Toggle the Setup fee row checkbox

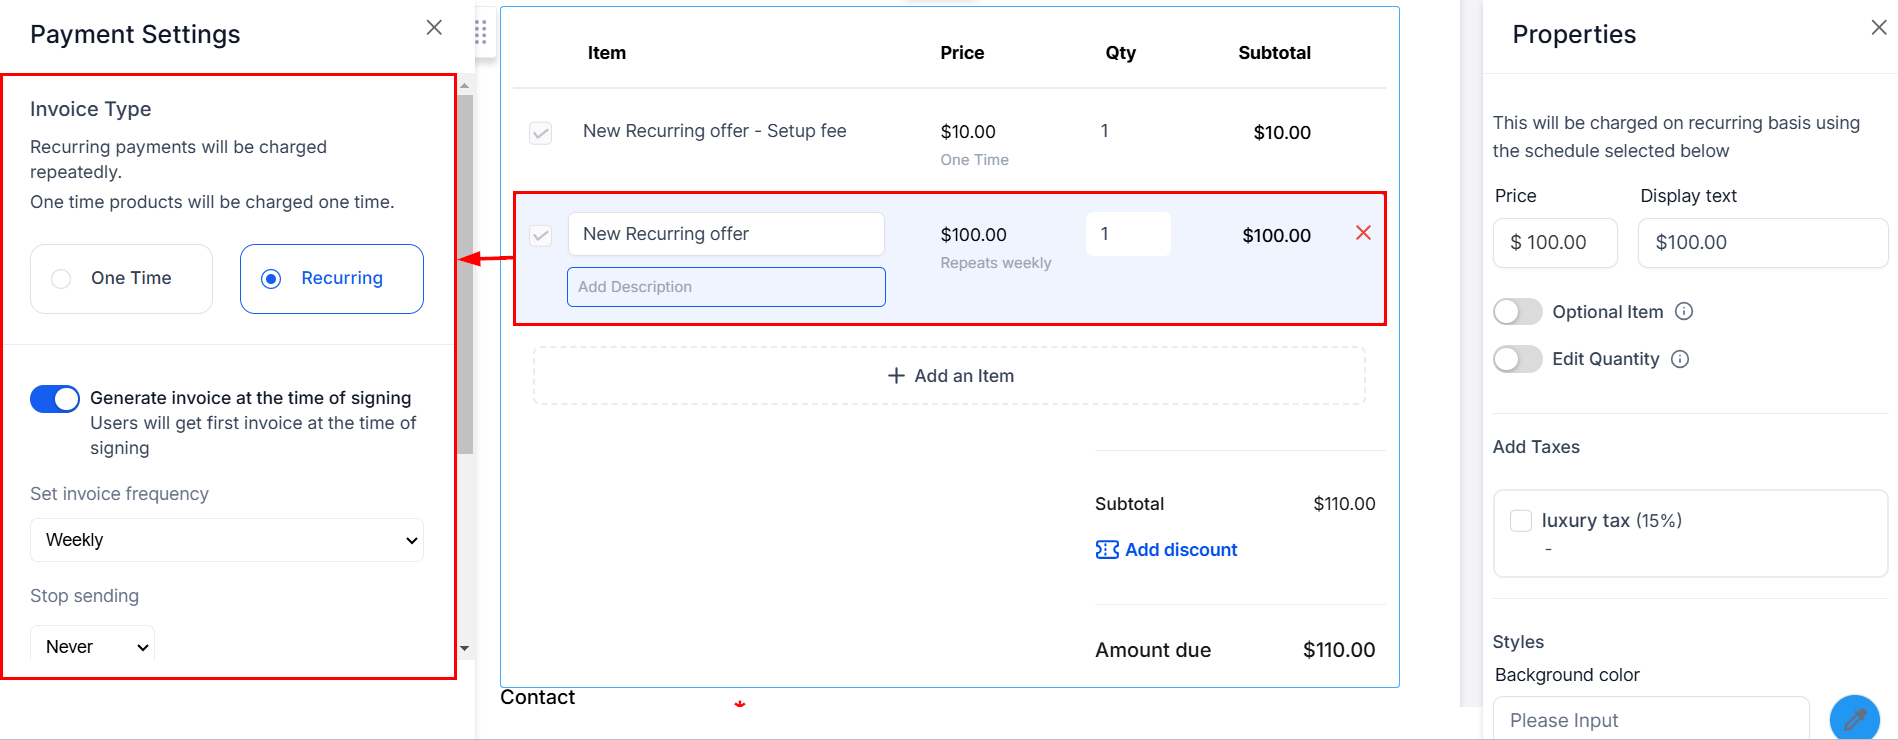point(540,133)
